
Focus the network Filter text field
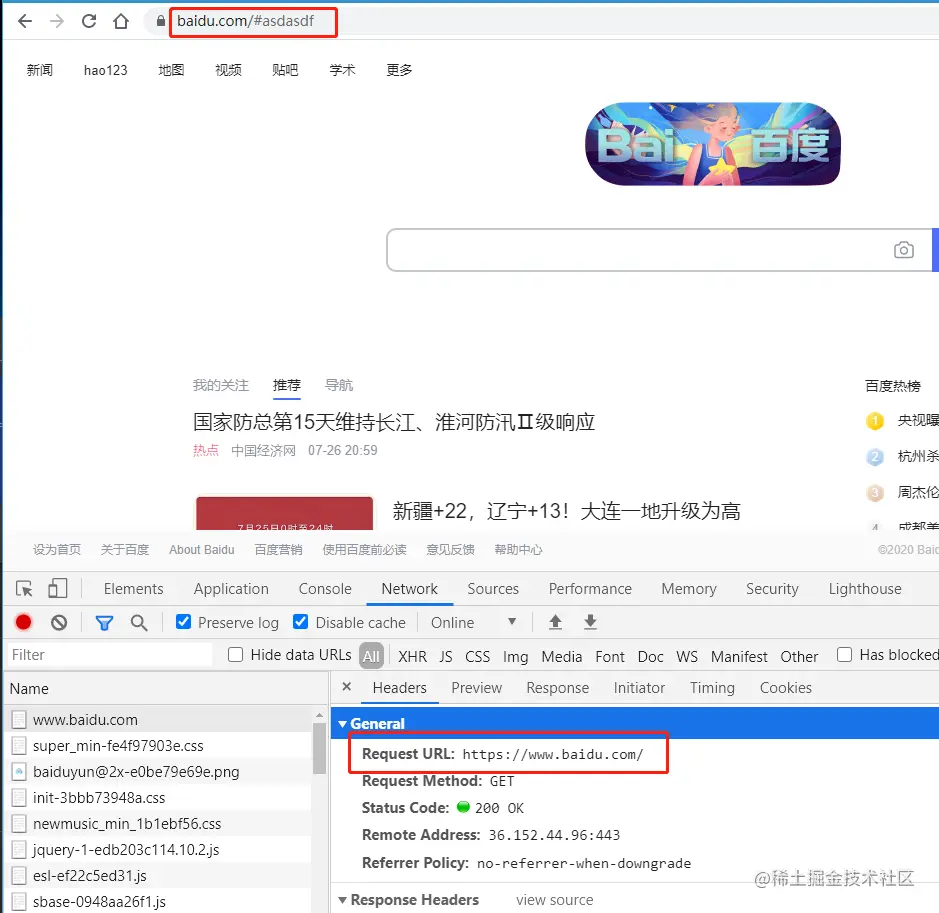[110, 655]
